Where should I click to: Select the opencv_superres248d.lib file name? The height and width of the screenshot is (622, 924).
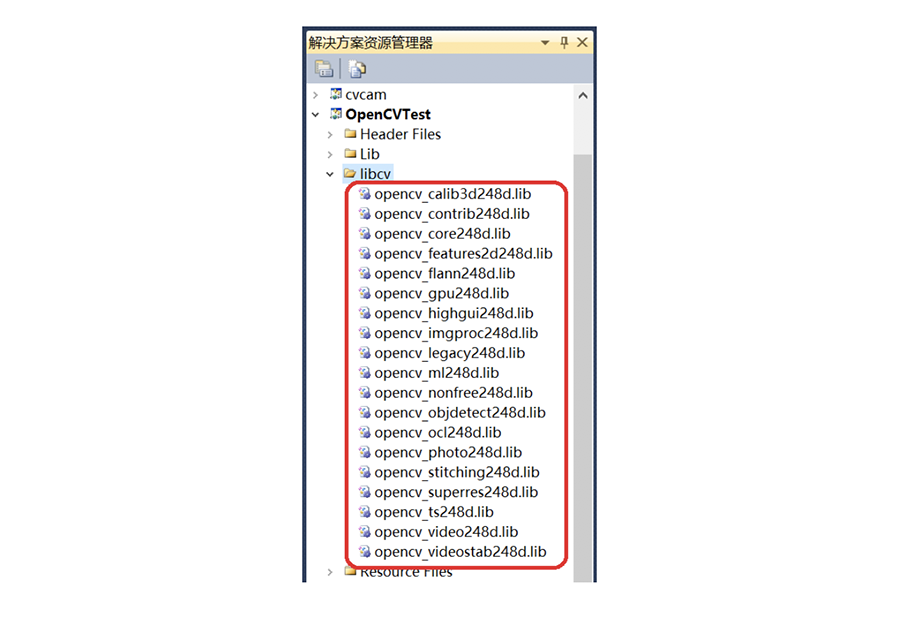[456, 492]
